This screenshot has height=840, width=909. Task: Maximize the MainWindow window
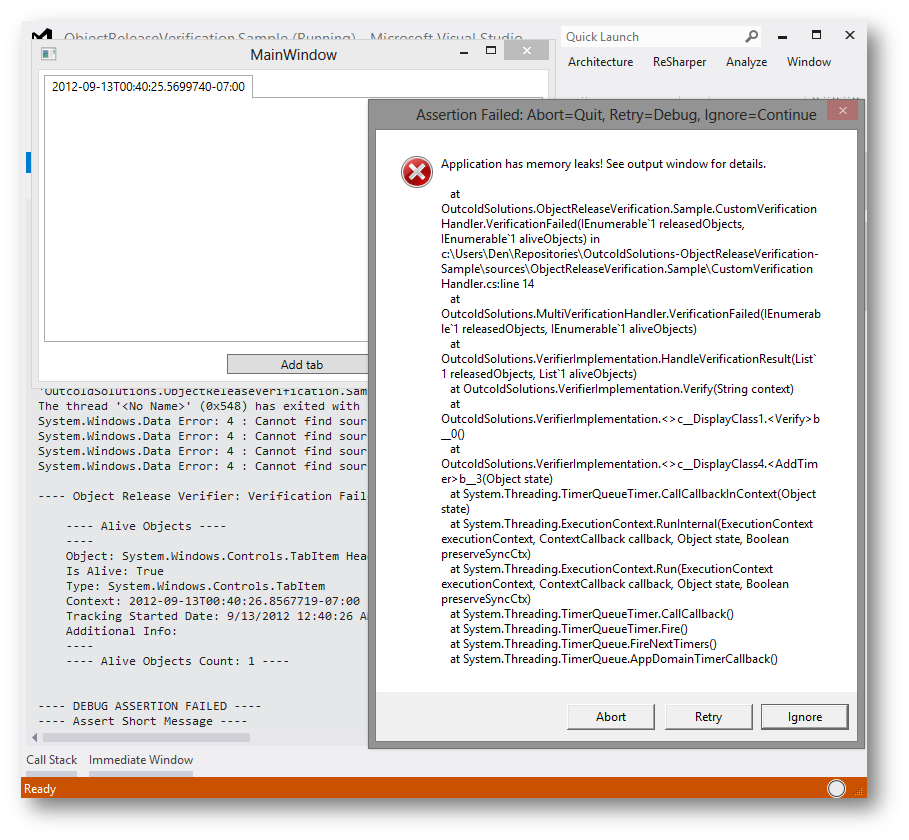(x=491, y=50)
